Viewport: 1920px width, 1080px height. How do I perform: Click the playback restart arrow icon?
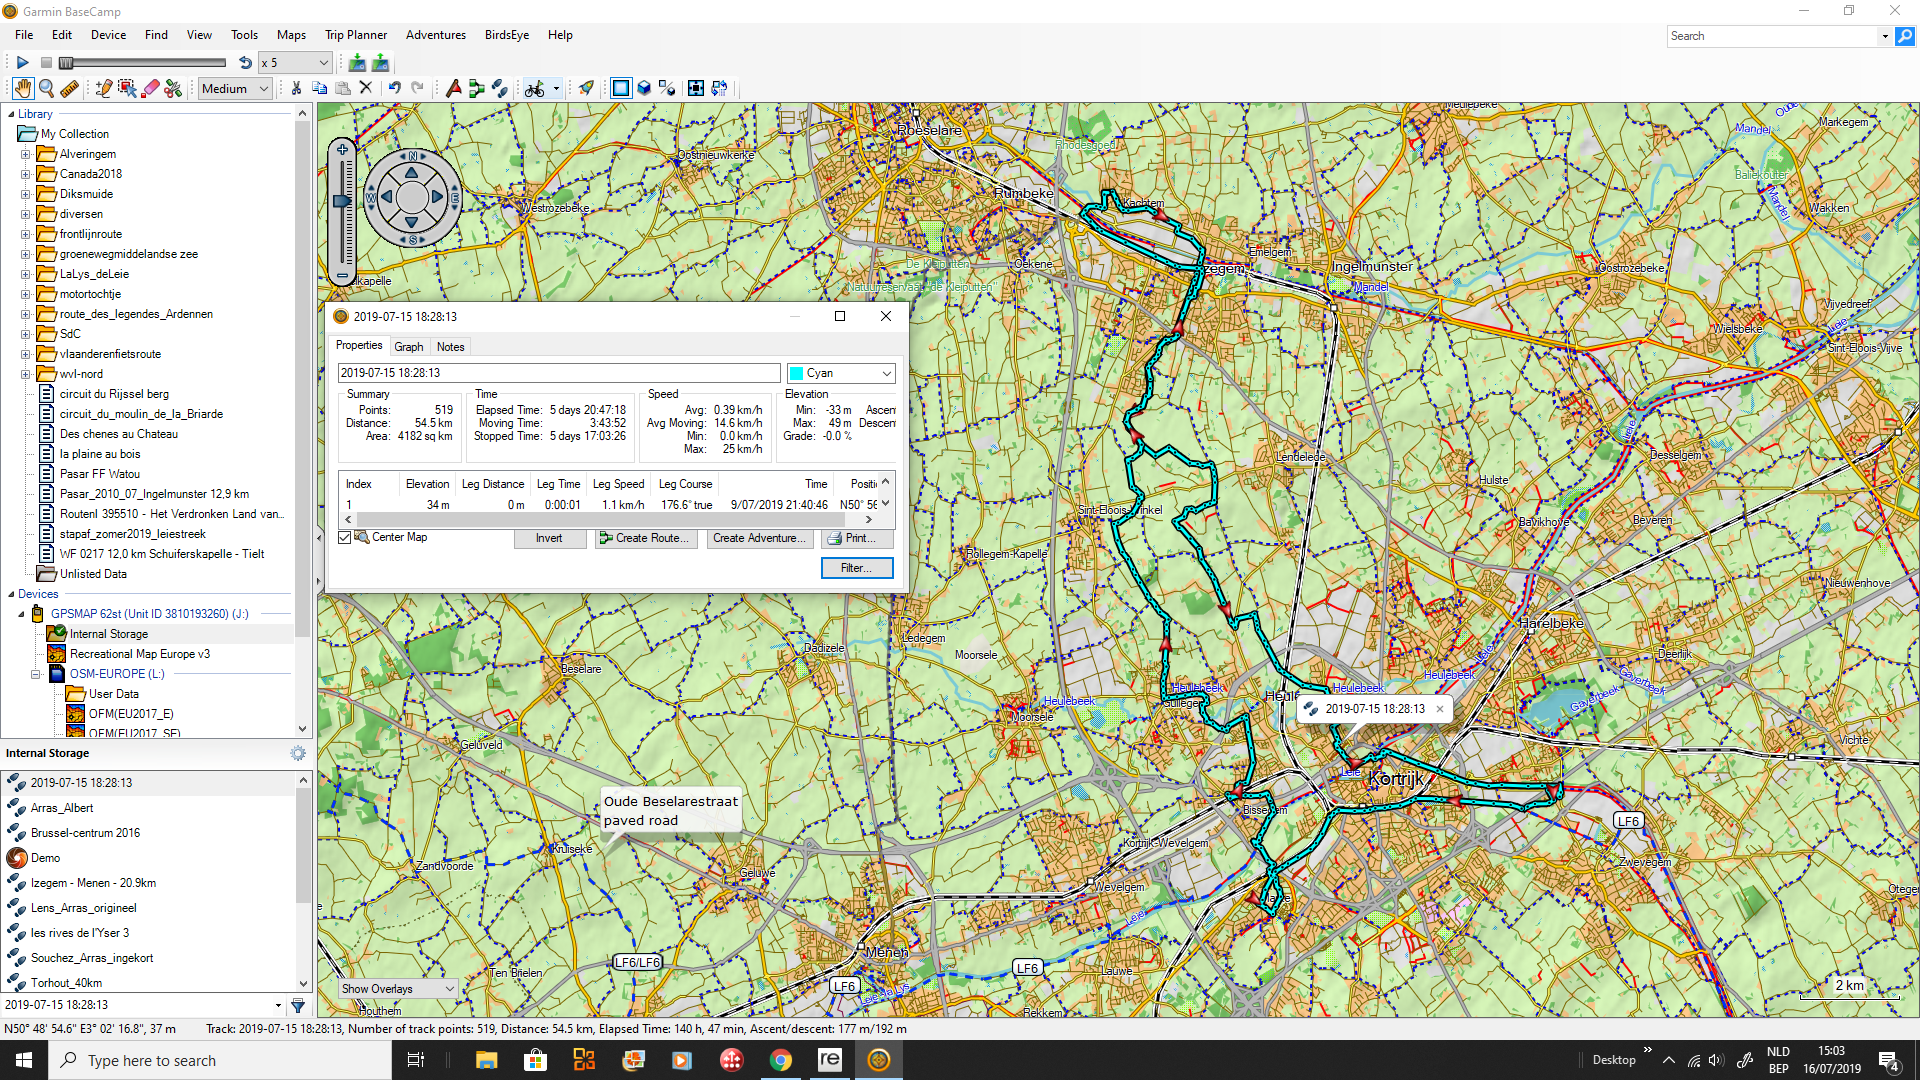click(245, 62)
